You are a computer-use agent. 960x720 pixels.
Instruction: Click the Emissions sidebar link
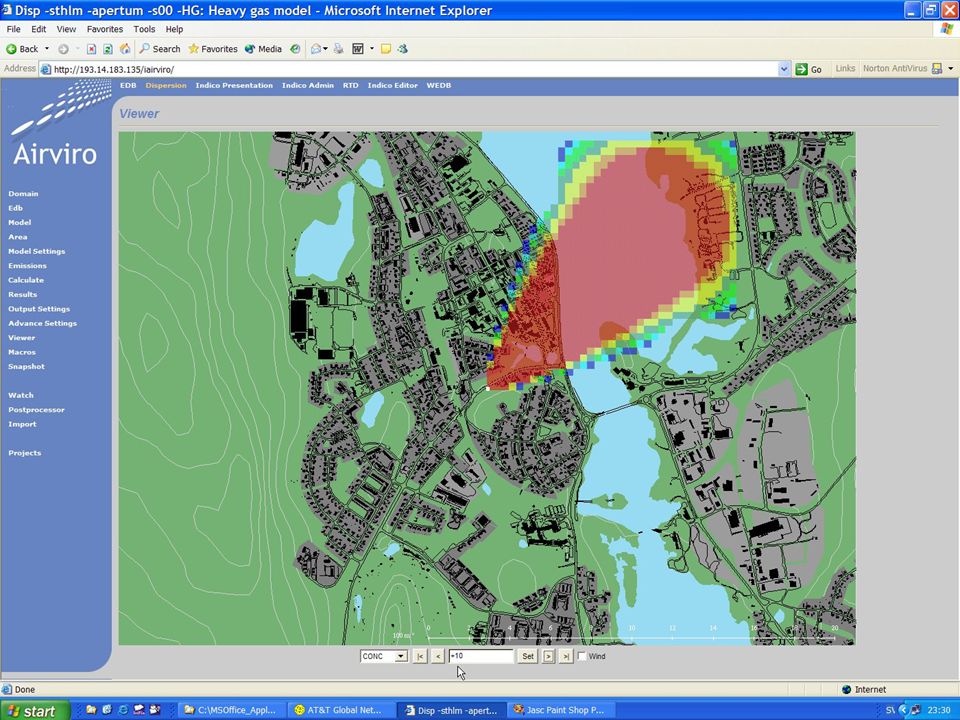28,266
